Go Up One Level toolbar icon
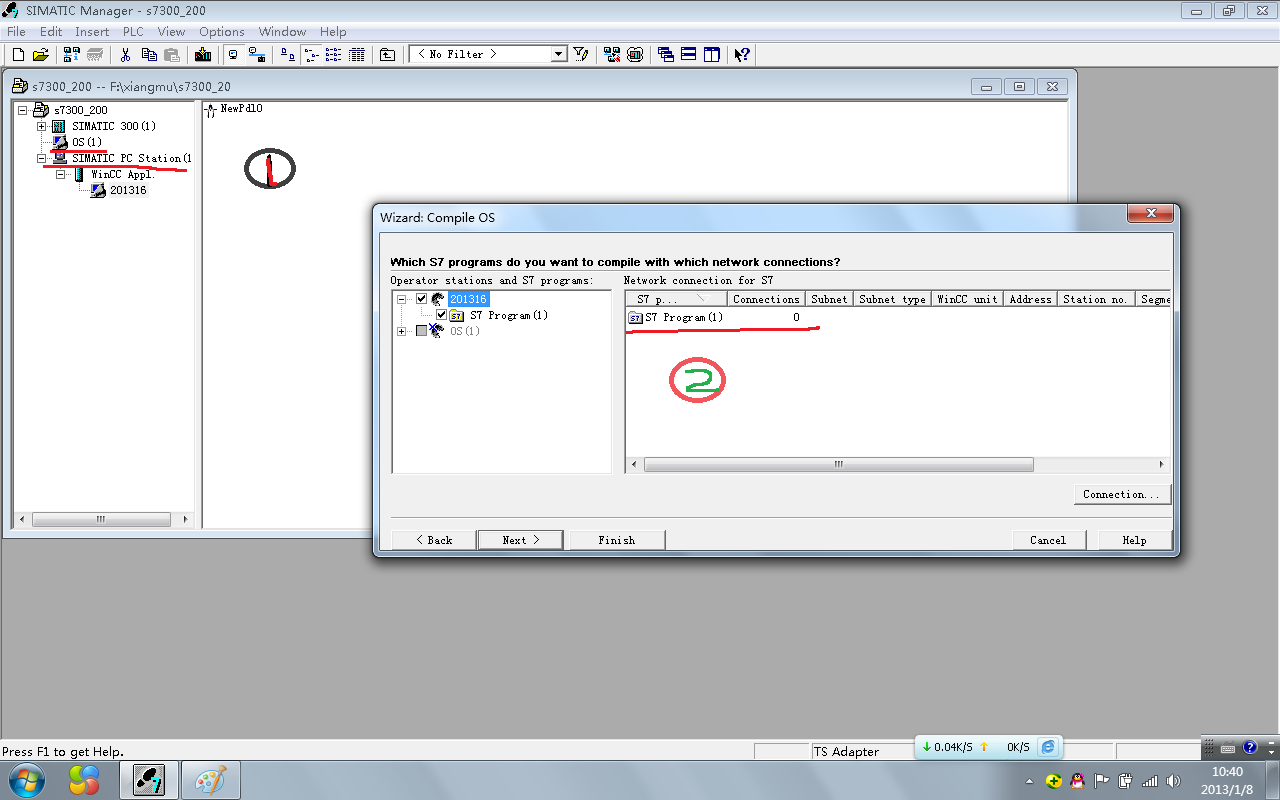 click(388, 54)
